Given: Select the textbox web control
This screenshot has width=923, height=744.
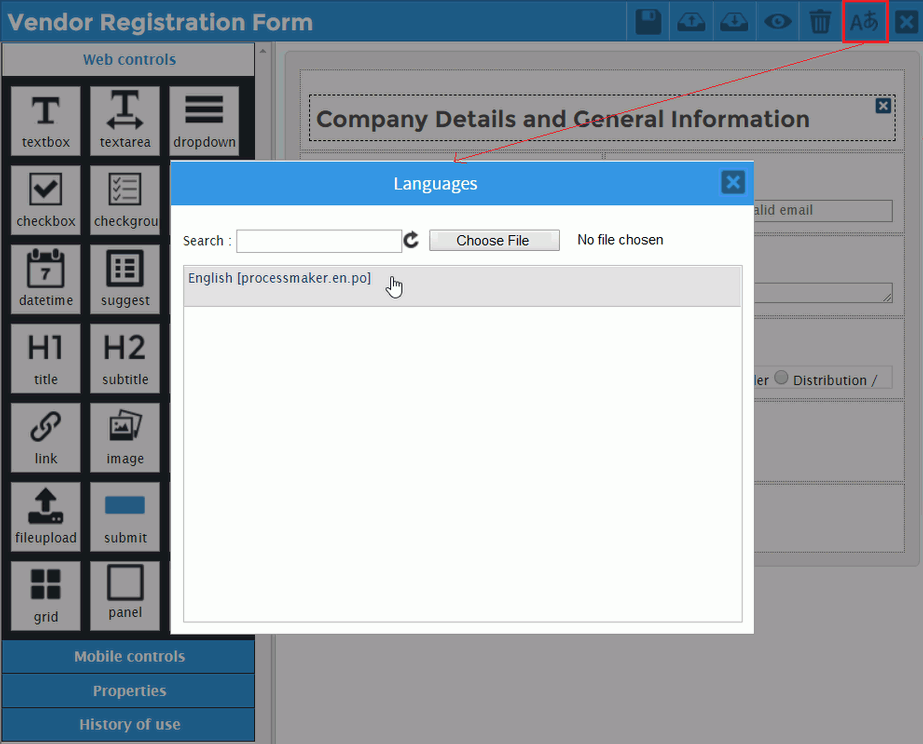Looking at the screenshot, I should 46,120.
